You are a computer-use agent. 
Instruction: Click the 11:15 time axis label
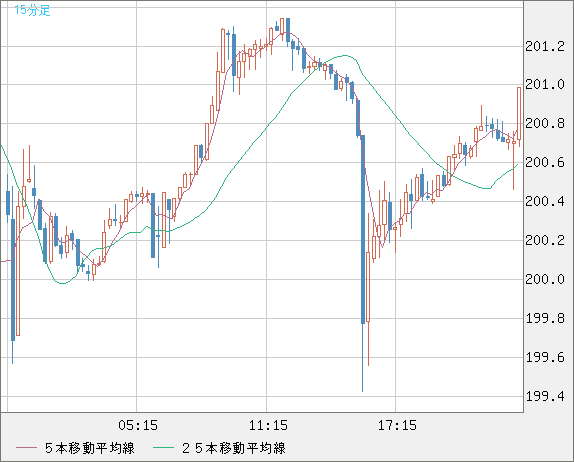(268, 425)
